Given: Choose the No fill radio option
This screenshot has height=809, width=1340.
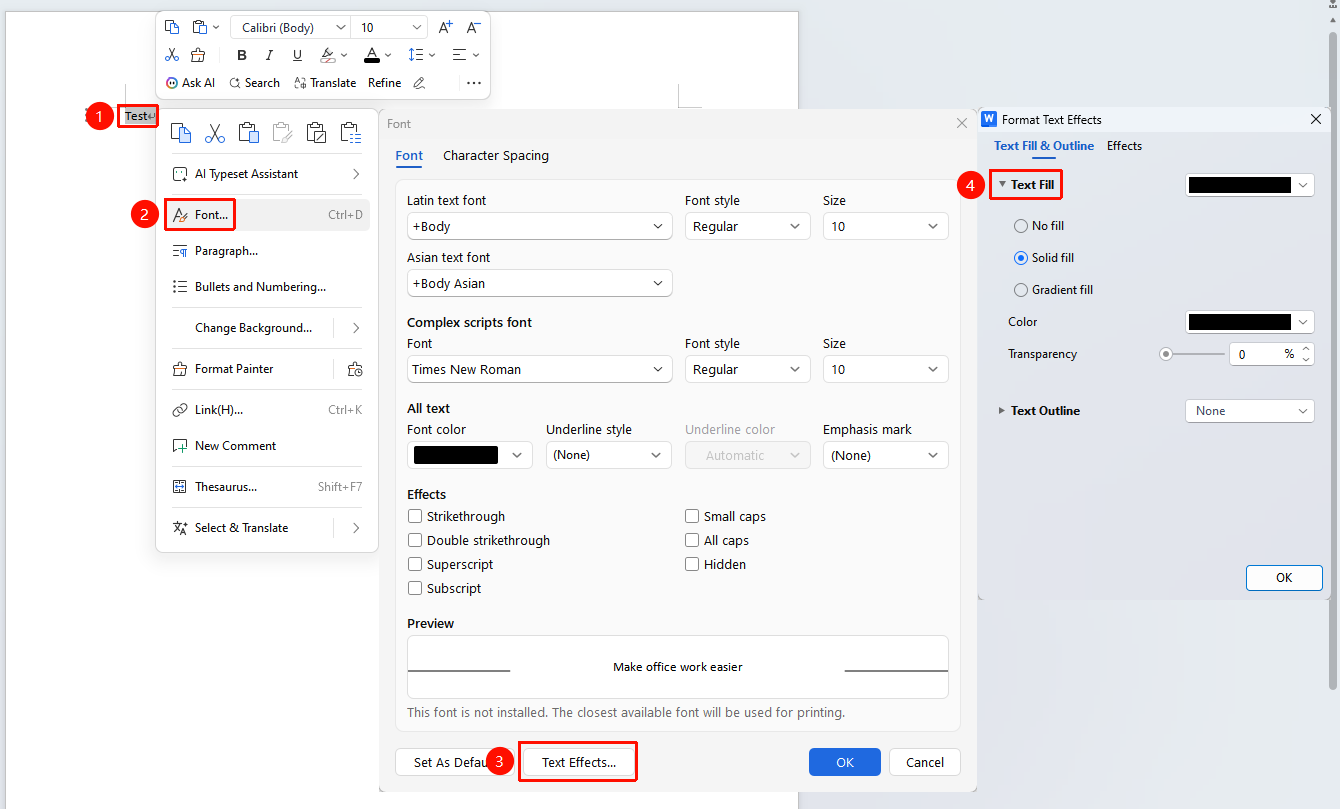Looking at the screenshot, I should pos(1021,226).
